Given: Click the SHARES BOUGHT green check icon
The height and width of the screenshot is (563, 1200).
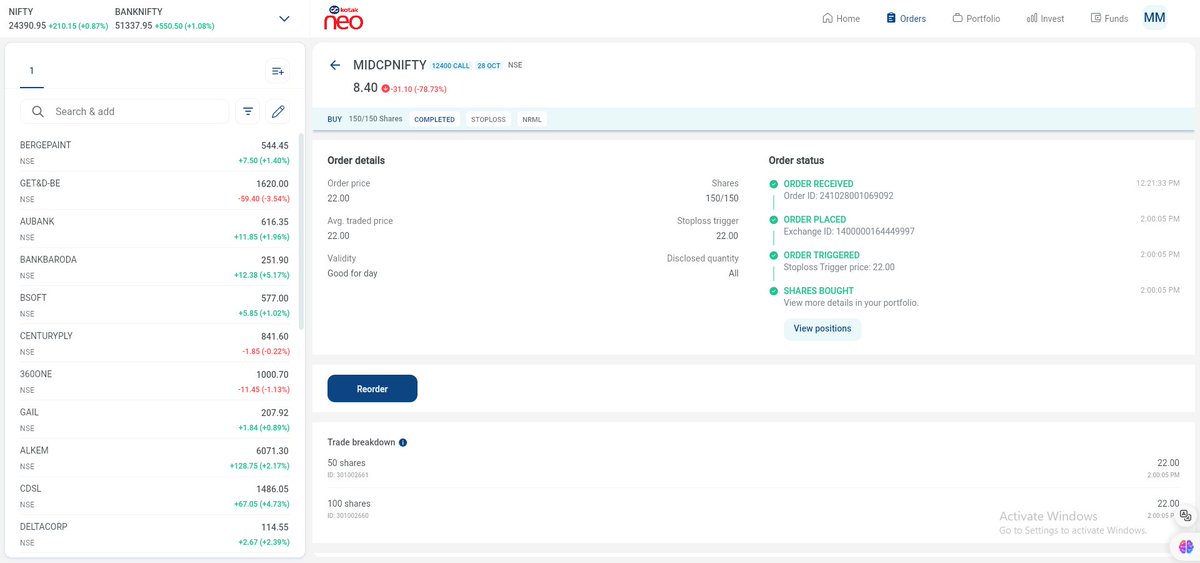Looking at the screenshot, I should click(x=774, y=291).
